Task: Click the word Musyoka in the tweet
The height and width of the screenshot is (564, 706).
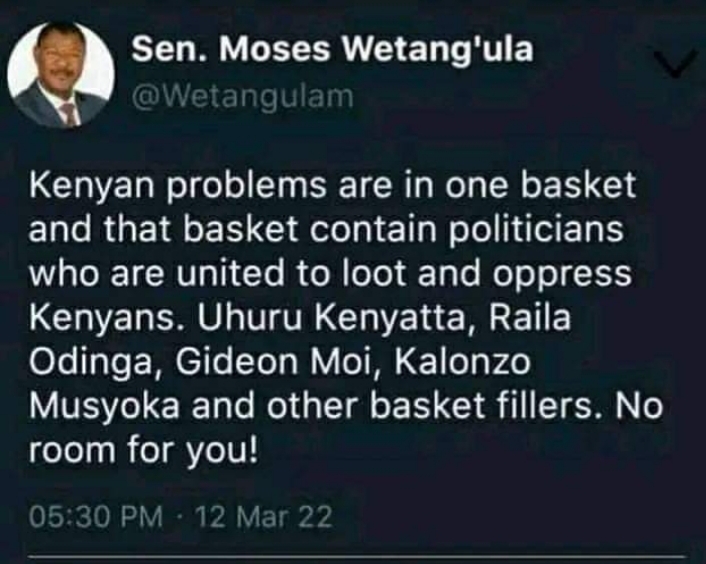Action: pyautogui.click(x=104, y=407)
